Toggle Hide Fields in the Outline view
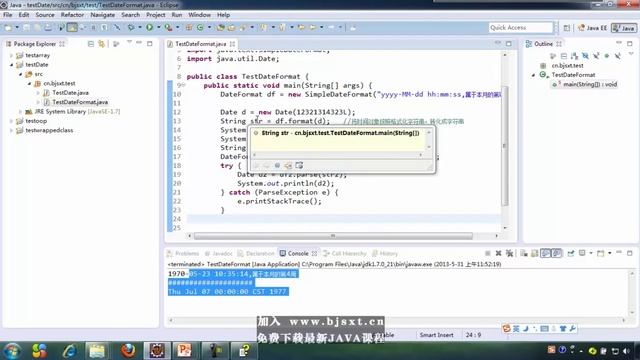The width and height of the screenshot is (640, 360). (585, 56)
